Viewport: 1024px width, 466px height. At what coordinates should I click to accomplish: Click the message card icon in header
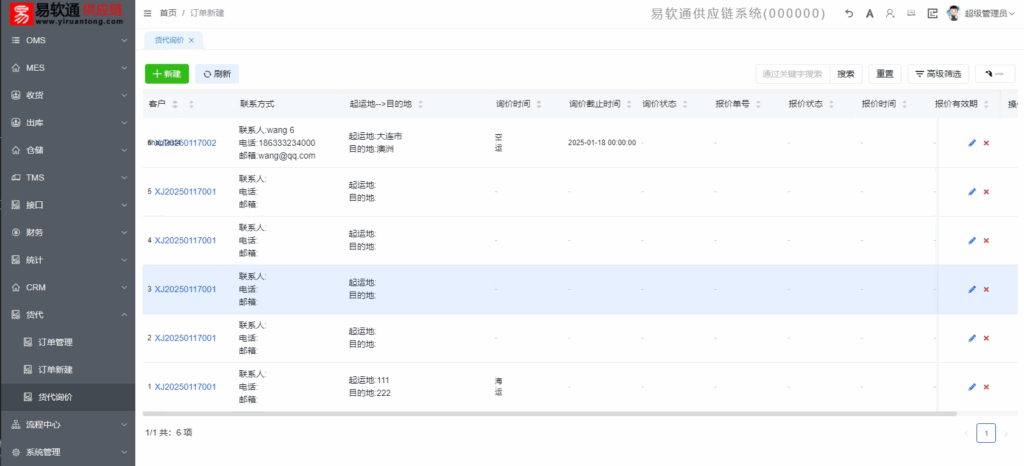911,13
